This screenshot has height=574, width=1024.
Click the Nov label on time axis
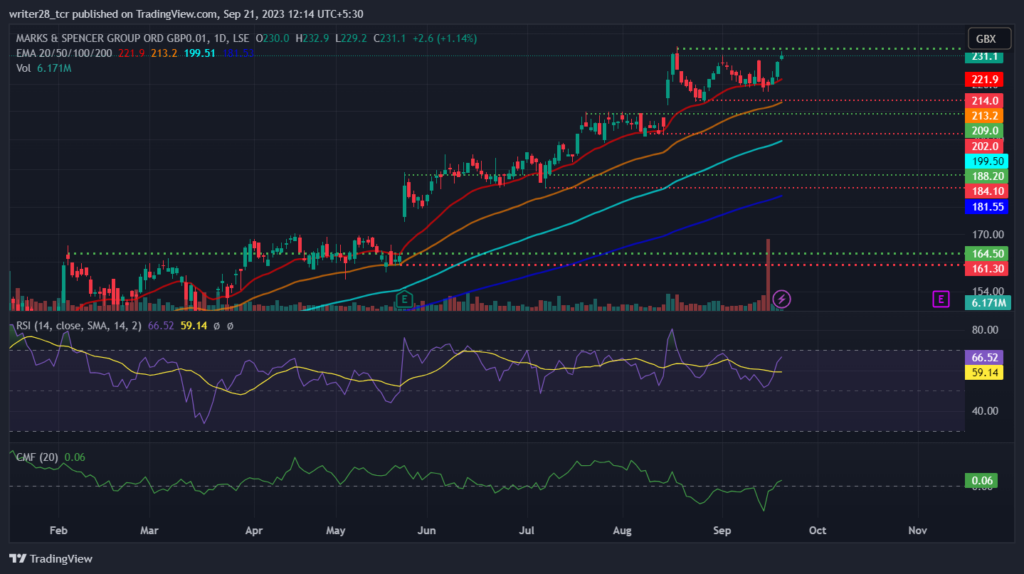tap(918, 531)
